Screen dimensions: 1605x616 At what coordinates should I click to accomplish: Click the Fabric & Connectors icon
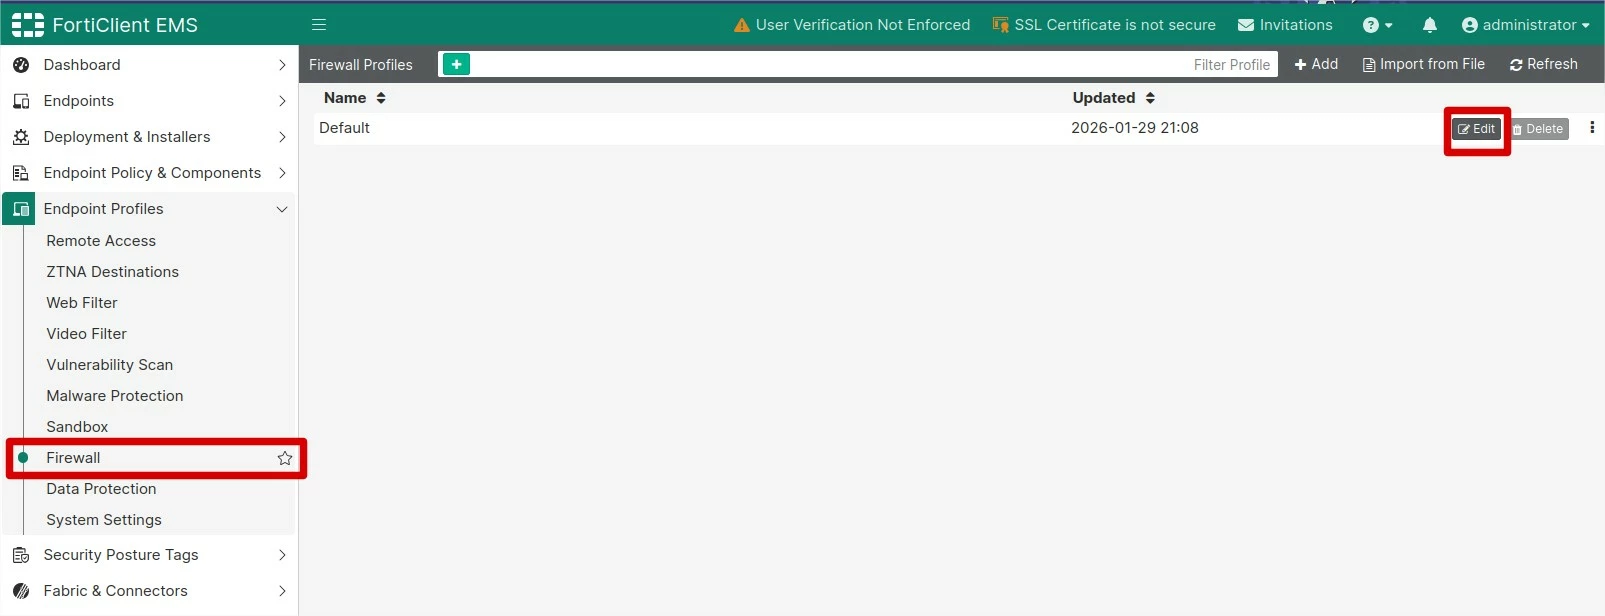[21, 591]
